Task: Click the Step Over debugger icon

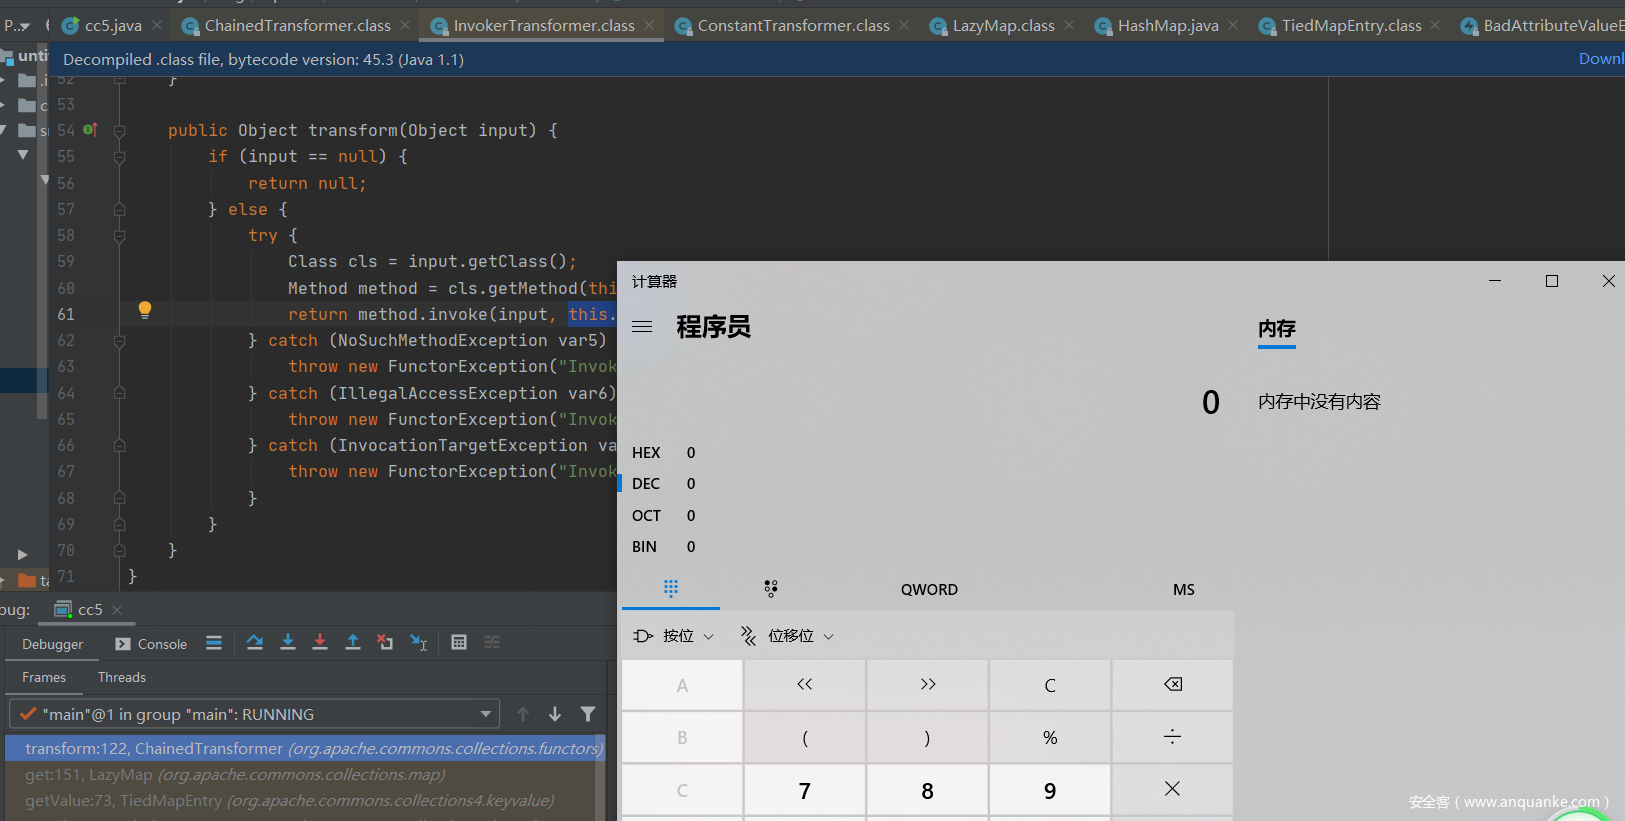Action: click(255, 642)
